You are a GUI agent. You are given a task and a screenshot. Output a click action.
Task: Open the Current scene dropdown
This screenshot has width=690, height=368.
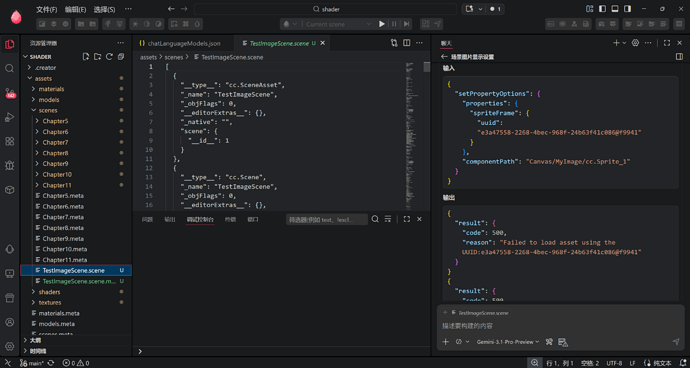[338, 24]
